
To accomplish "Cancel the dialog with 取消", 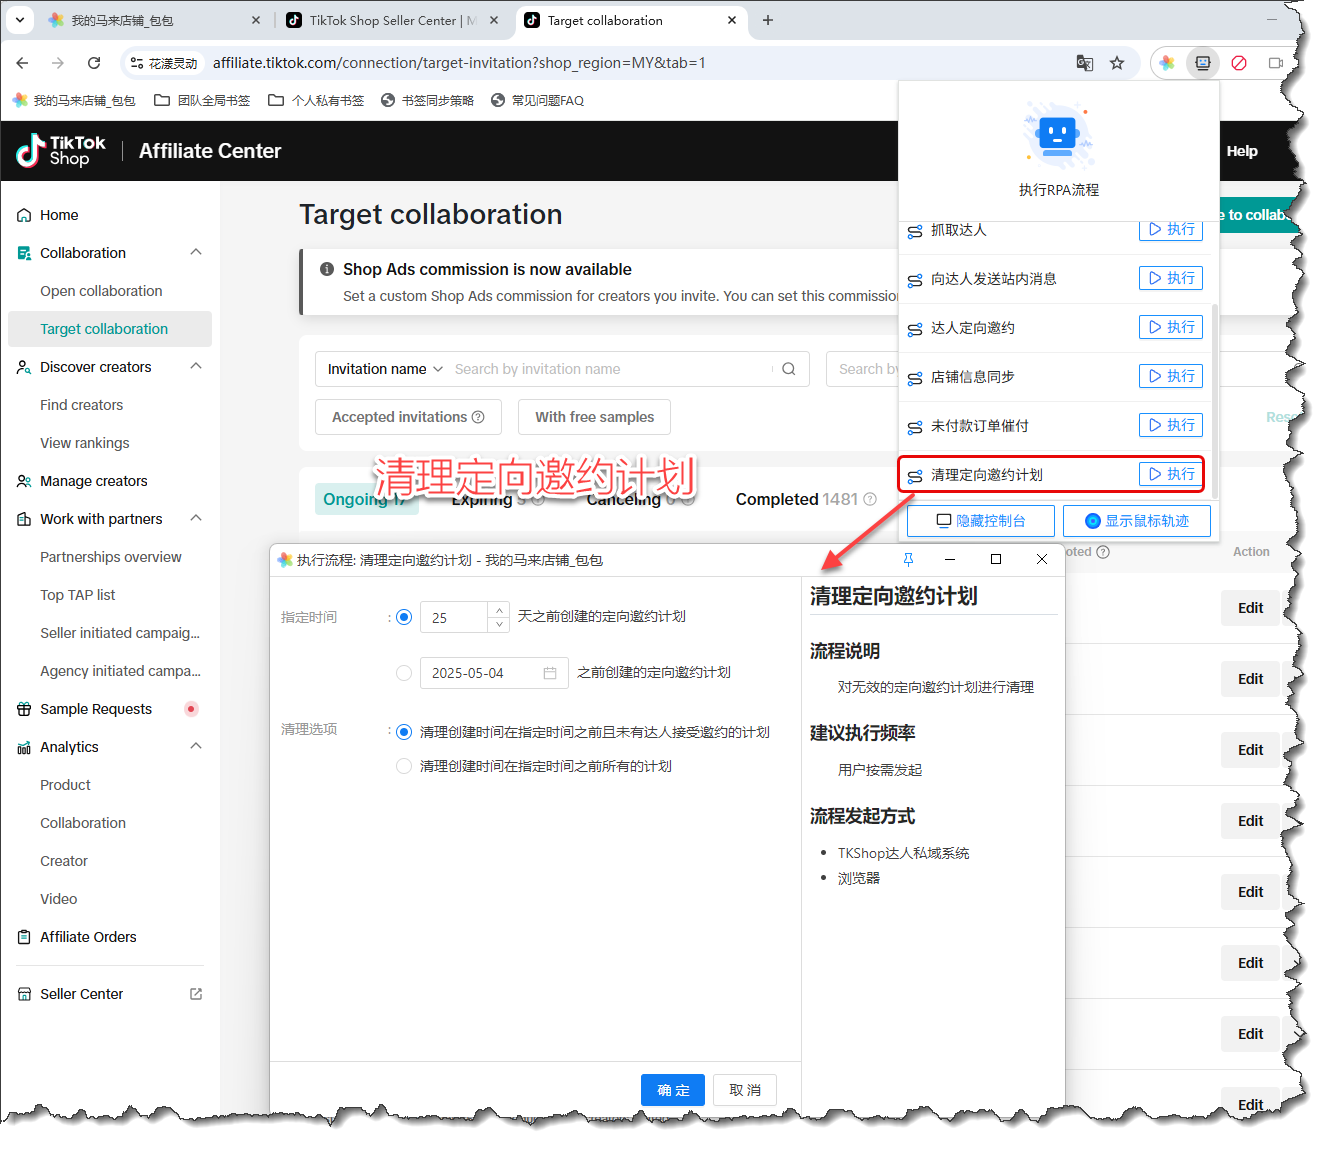I will pos(745,1090).
